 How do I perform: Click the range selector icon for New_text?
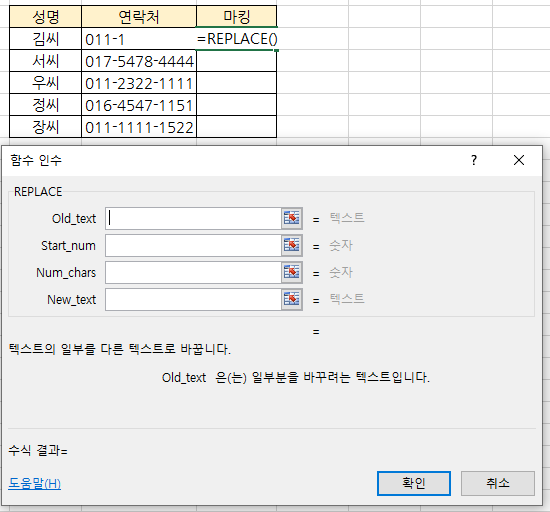coord(292,299)
